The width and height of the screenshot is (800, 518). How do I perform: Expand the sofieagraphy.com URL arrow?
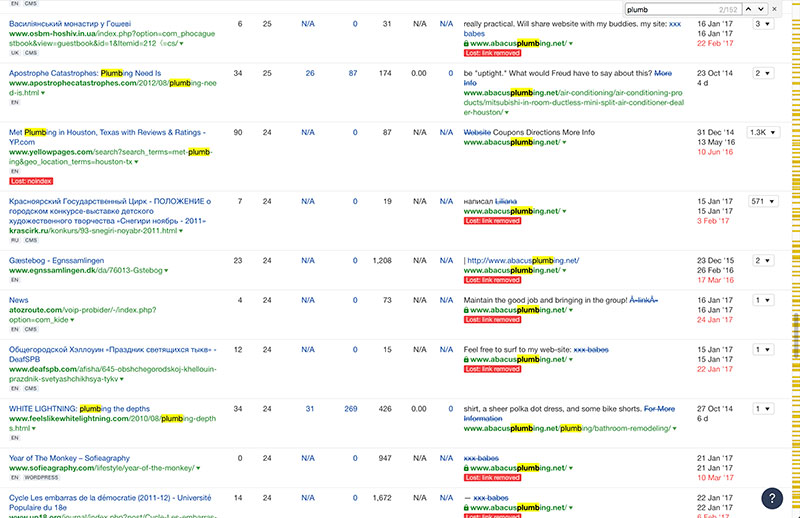[198, 468]
